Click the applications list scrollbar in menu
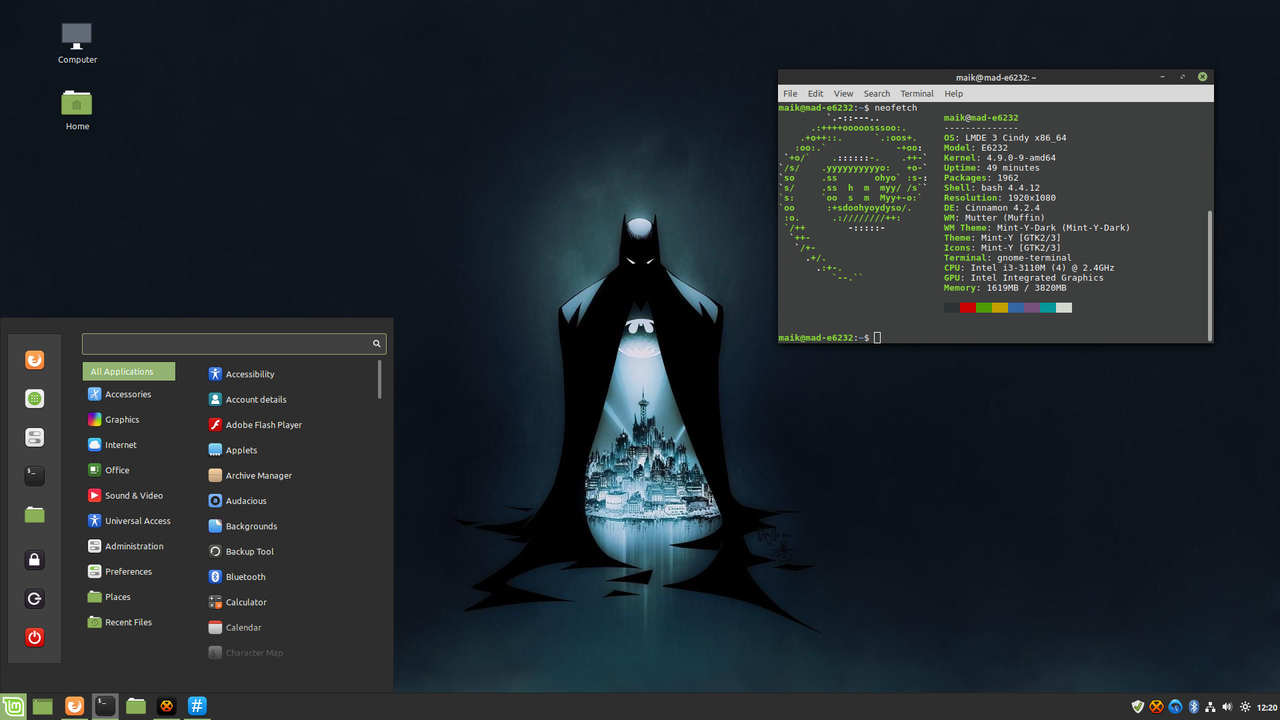1280x720 pixels. 380,380
